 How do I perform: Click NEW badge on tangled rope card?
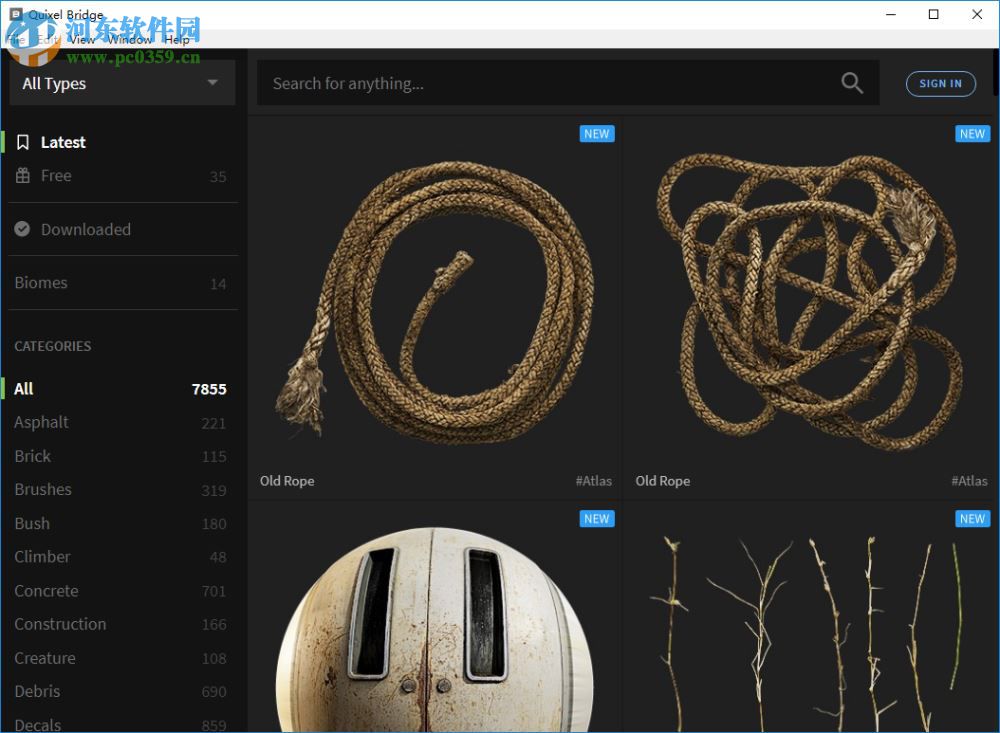[x=972, y=134]
